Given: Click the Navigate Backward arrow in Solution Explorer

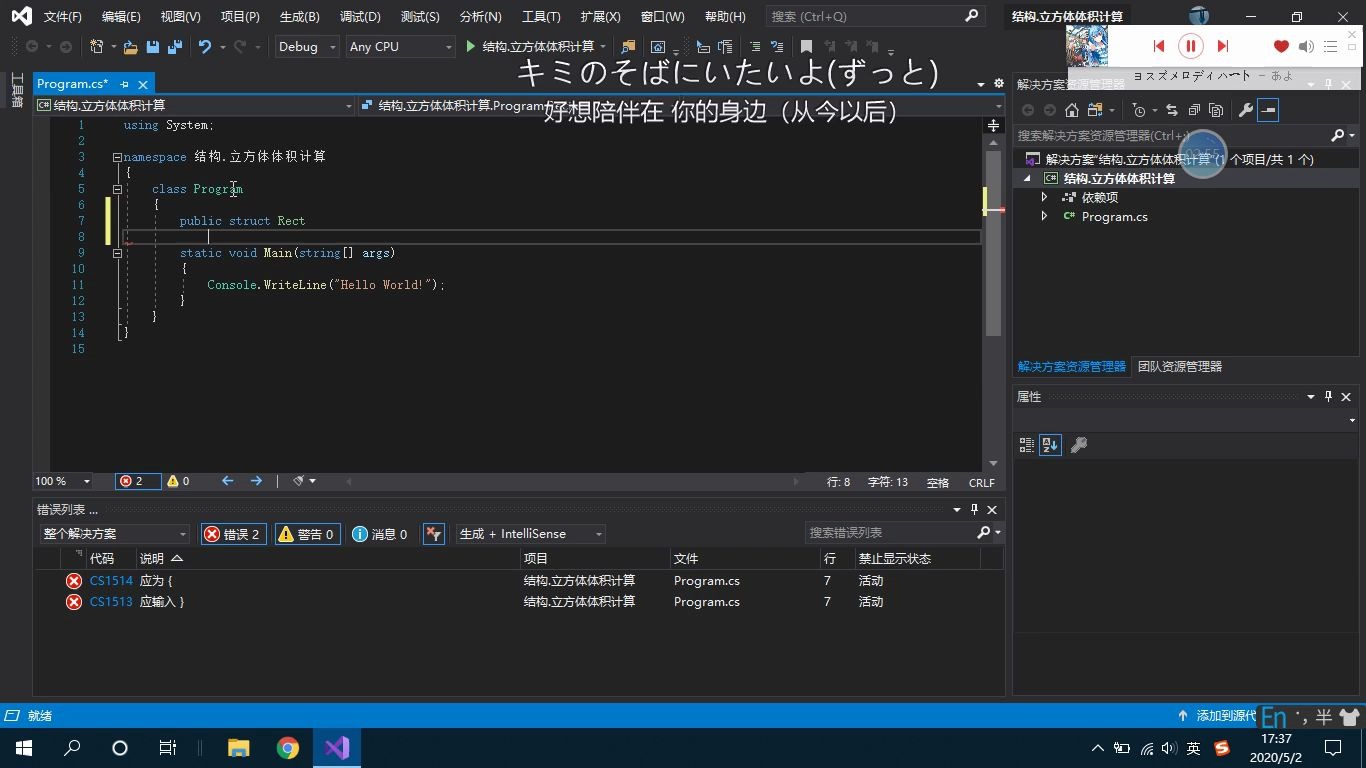Looking at the screenshot, I should pos(1028,110).
